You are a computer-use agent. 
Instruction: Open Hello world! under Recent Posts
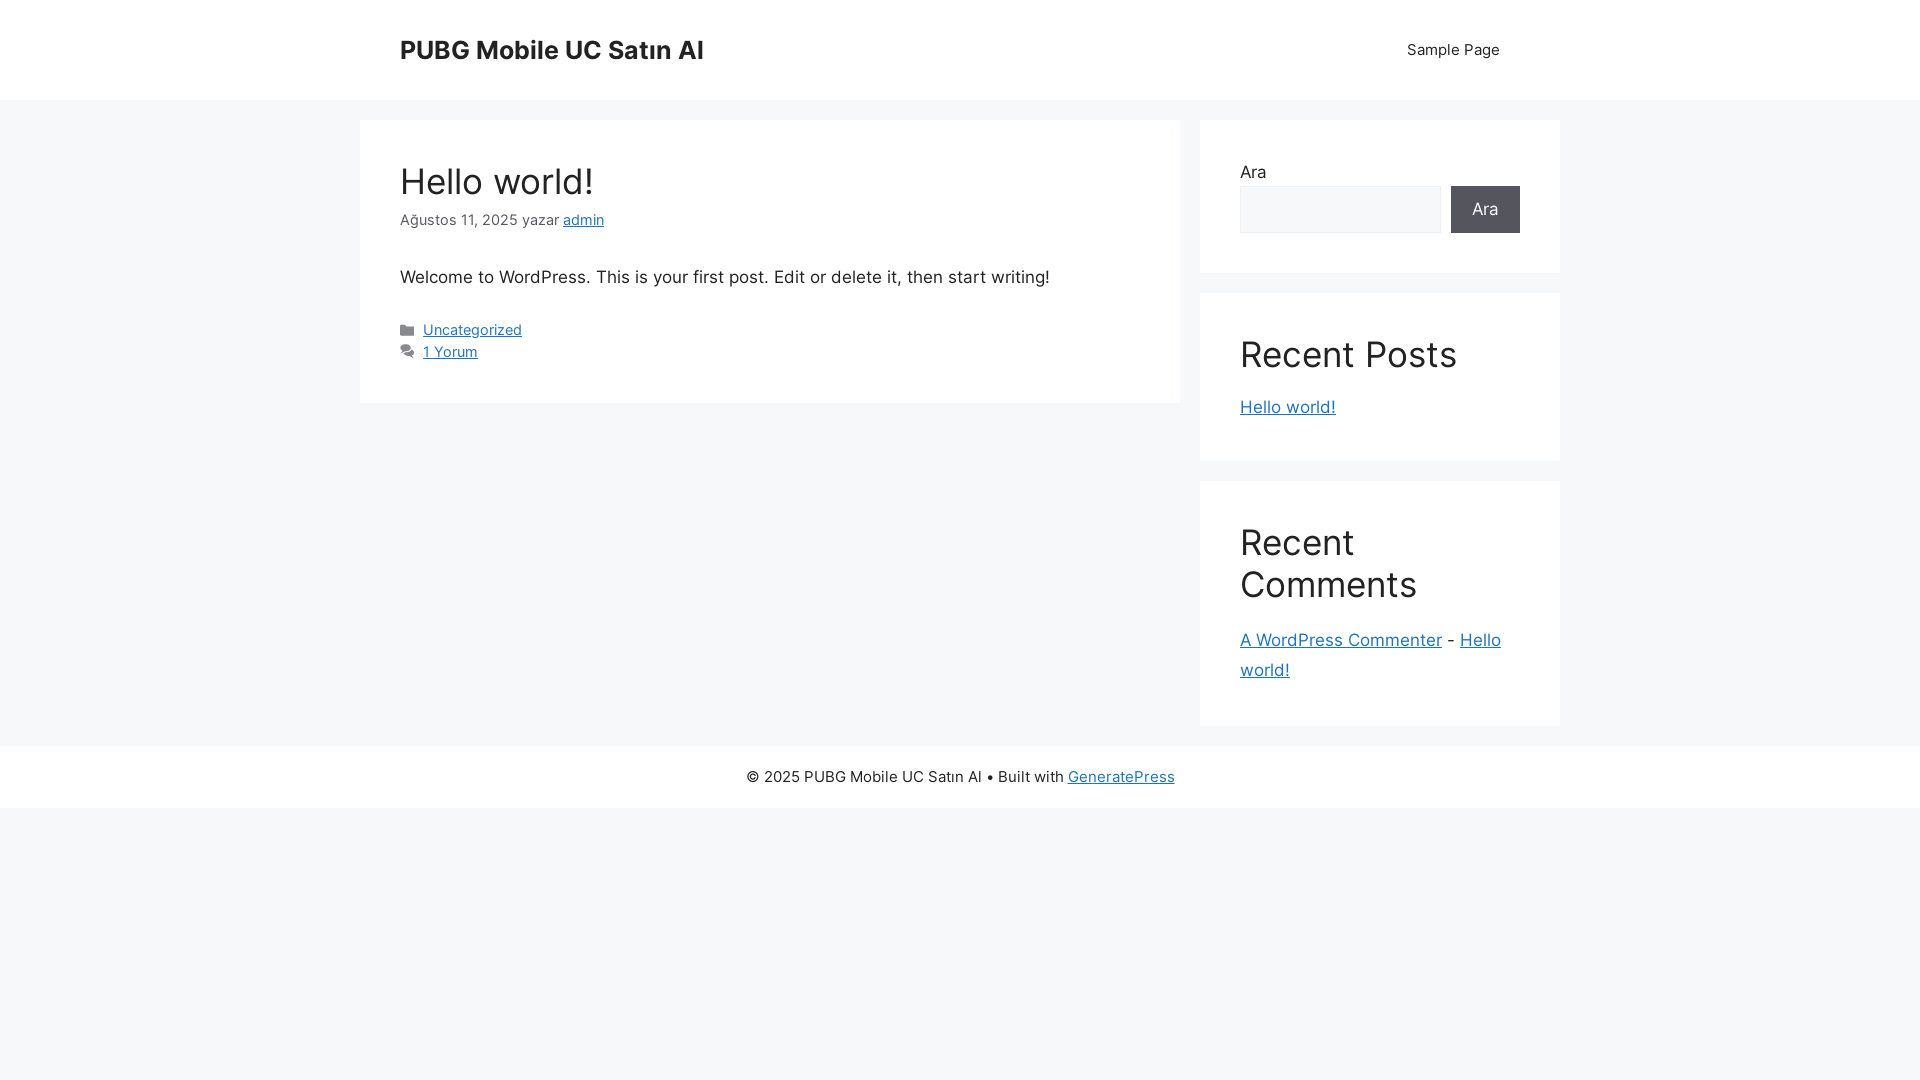pyautogui.click(x=1288, y=407)
